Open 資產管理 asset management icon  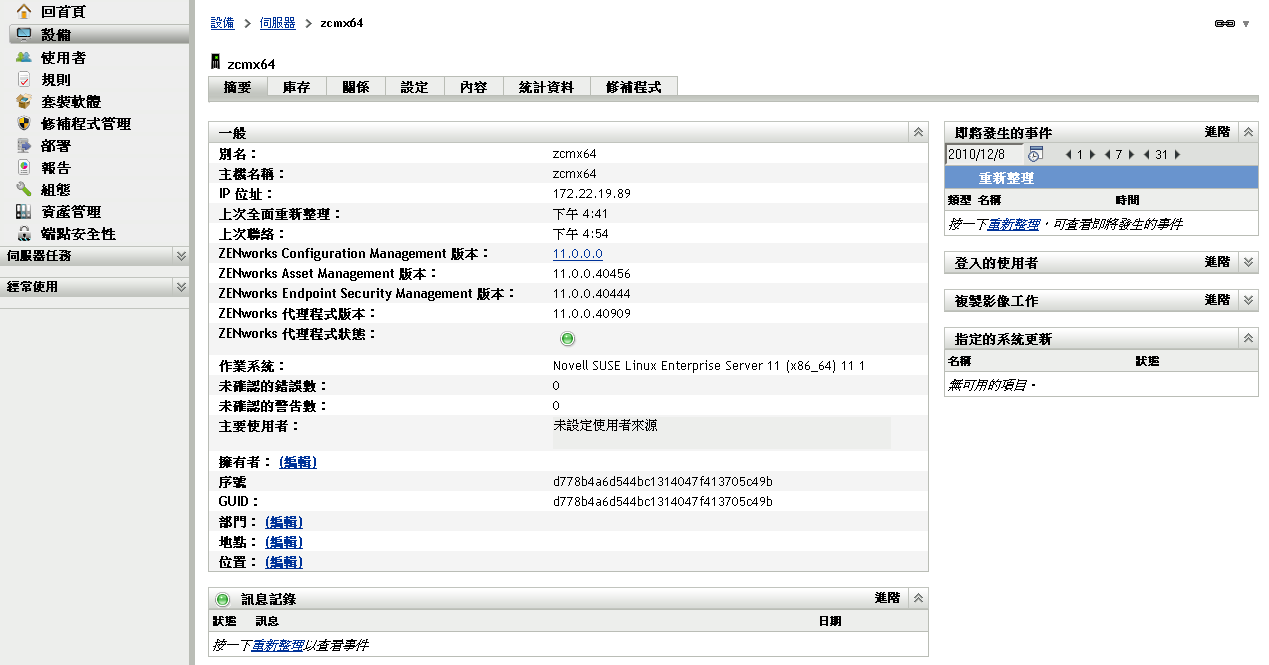tap(24, 212)
